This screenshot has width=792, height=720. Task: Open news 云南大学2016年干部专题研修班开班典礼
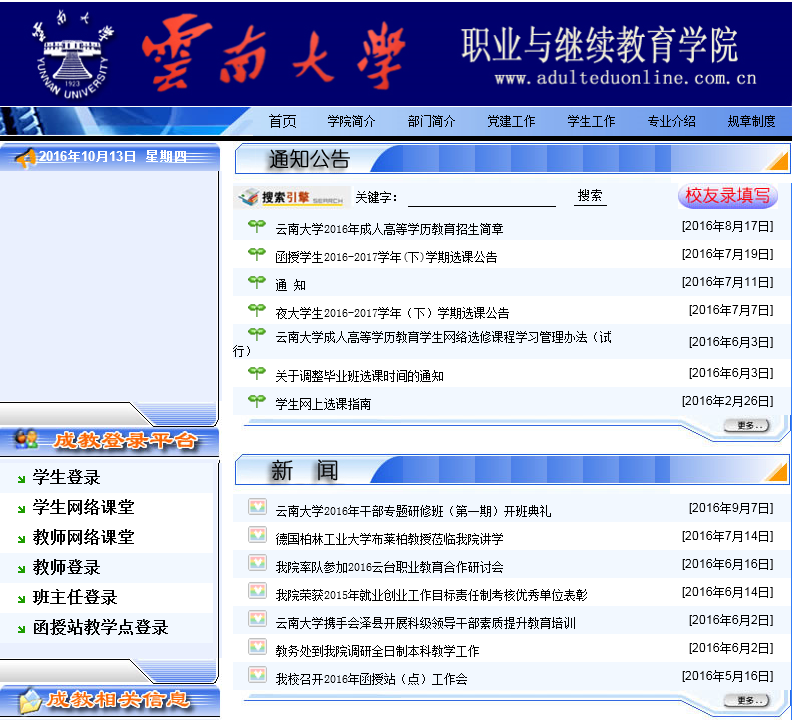coord(413,511)
